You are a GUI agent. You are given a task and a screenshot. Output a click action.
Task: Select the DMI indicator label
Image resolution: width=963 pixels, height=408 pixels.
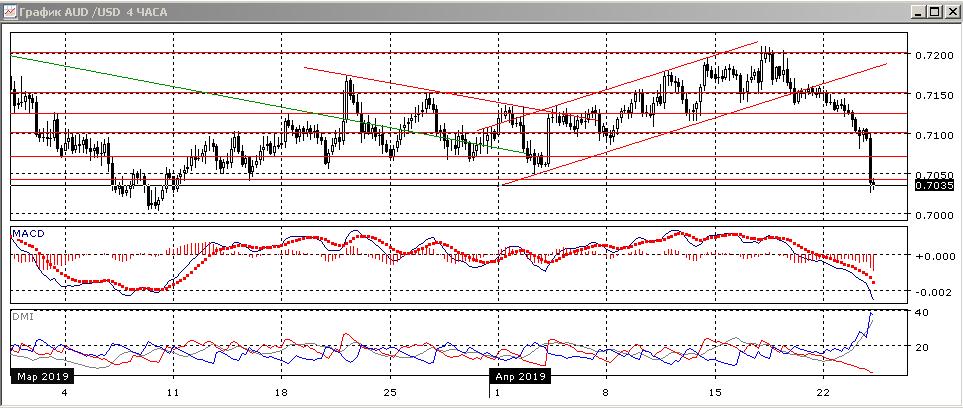pyautogui.click(x=21, y=316)
